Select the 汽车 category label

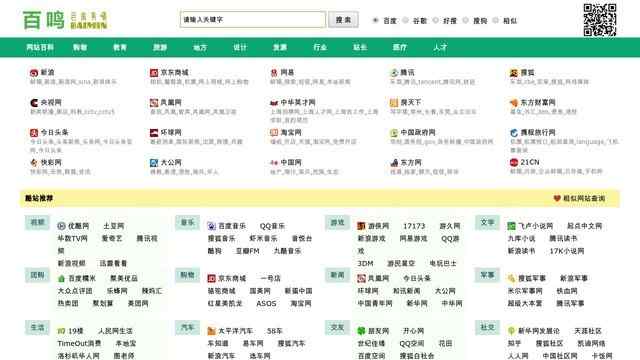(x=187, y=327)
